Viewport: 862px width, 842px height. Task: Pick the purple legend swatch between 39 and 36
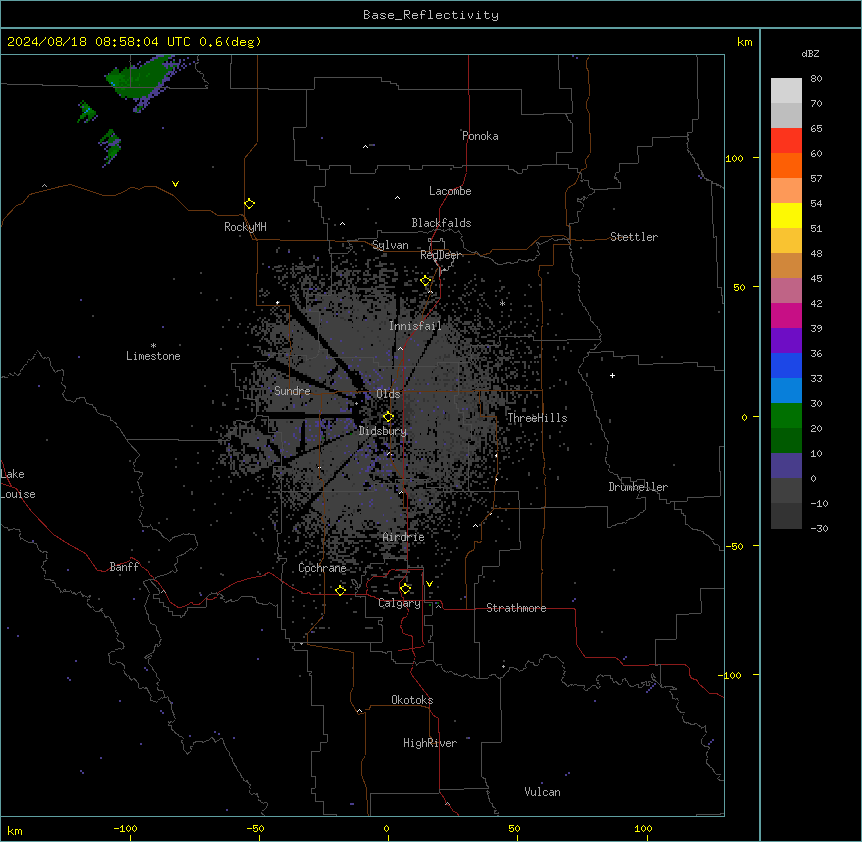[786, 341]
